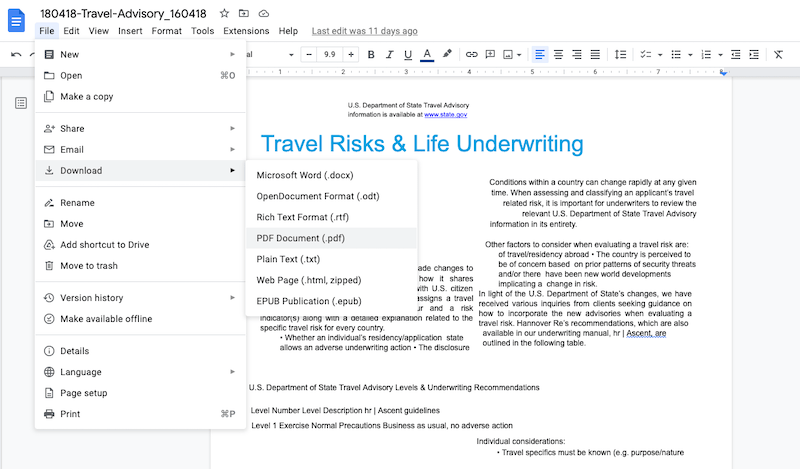800x469 pixels.
Task: Expand the insert image dropdown arrow
Action: tap(519, 55)
